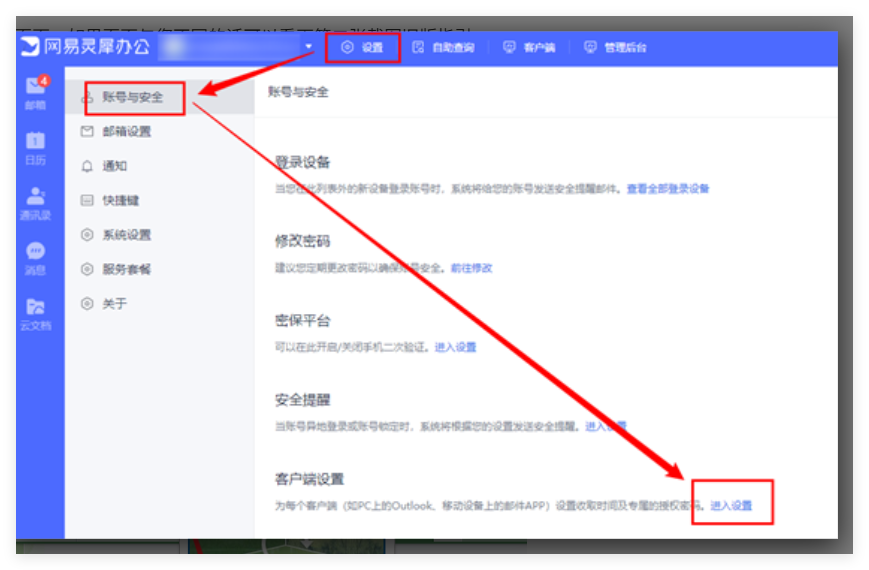Screen dimensions: 869x570
Task: Click the 客户端设置 section heading
Action: [x=310, y=479]
